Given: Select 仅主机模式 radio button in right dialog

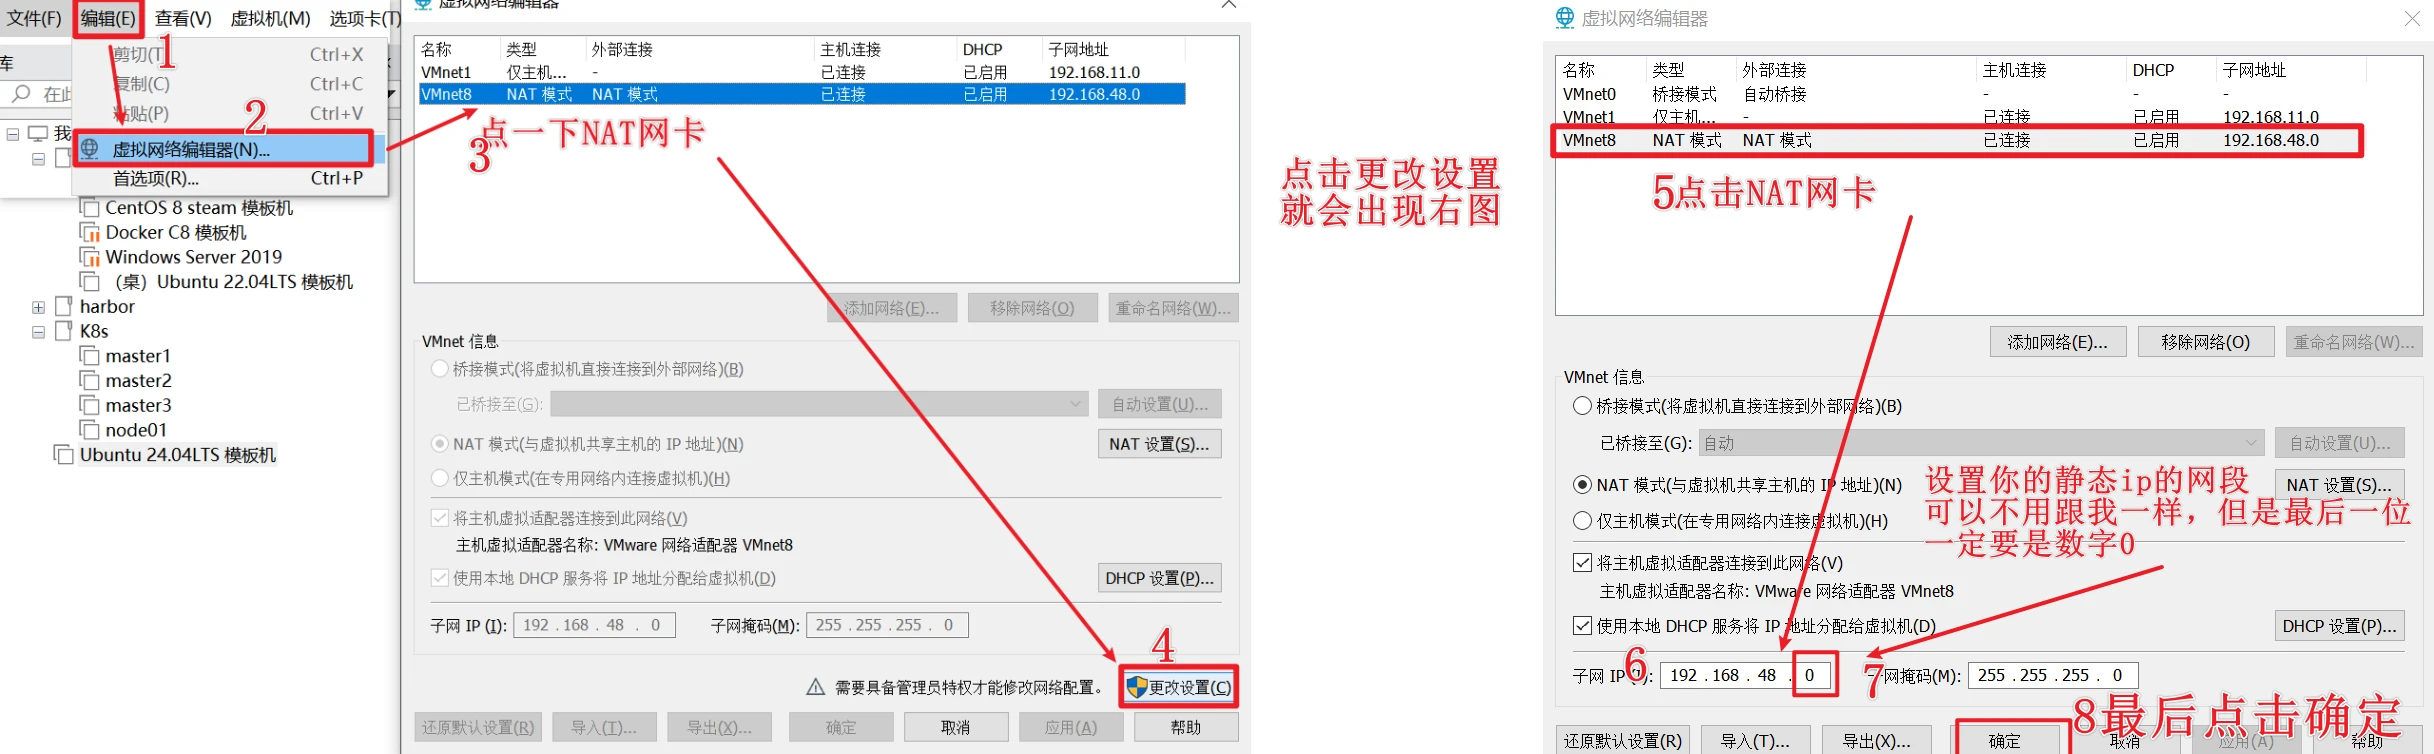Looking at the screenshot, I should (1582, 521).
